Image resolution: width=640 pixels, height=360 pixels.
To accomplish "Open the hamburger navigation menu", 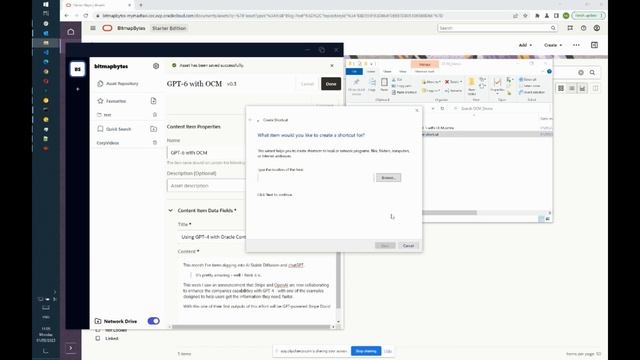I will click(93, 28).
